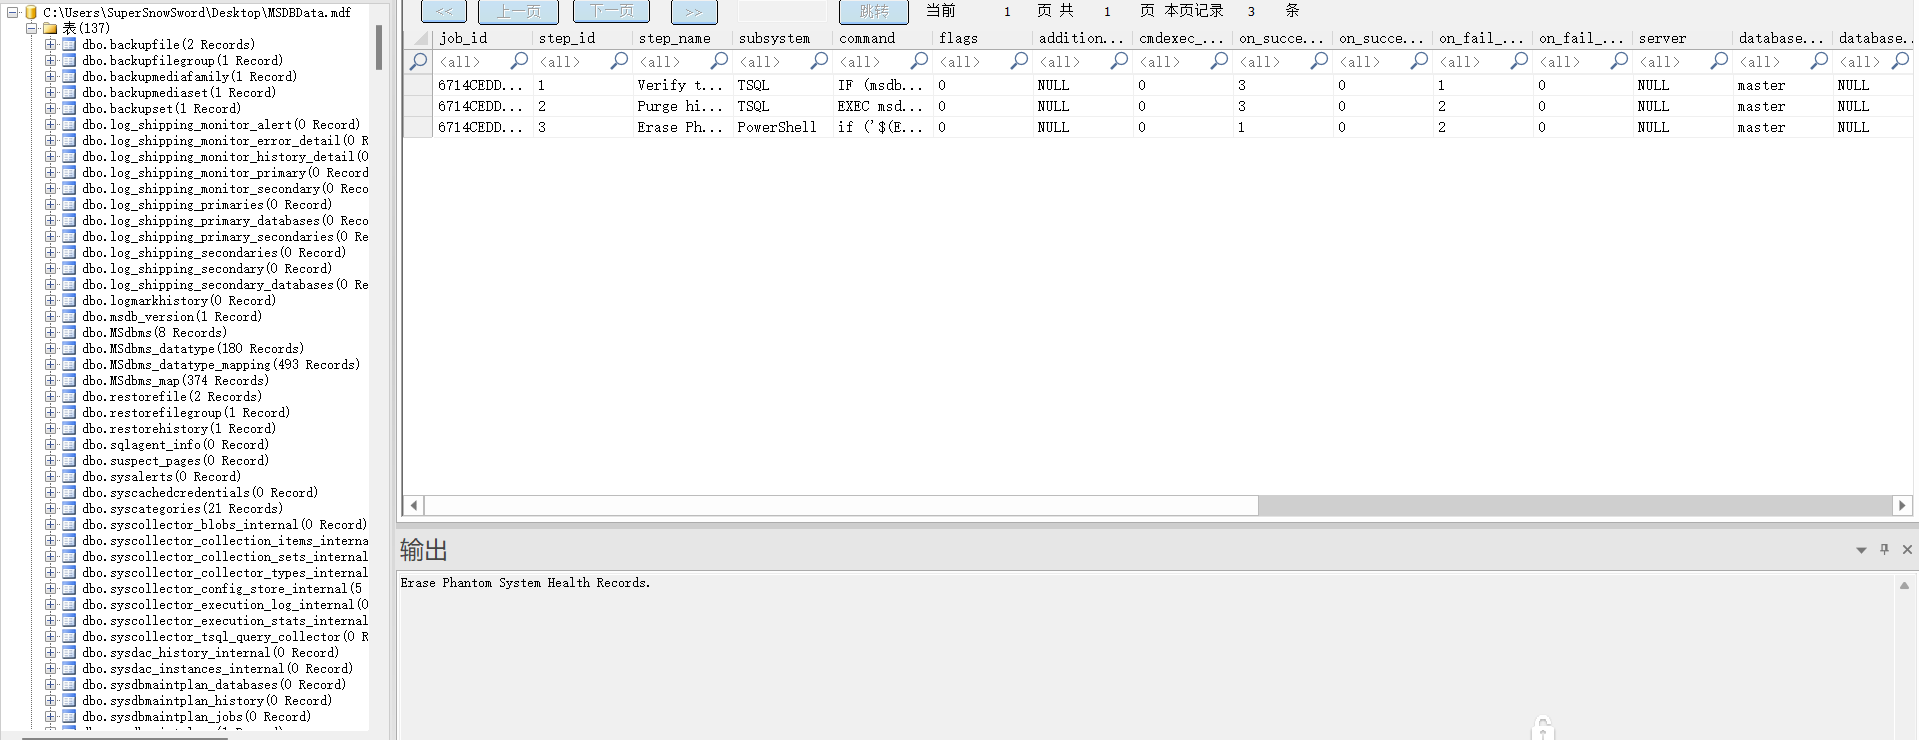This screenshot has width=1919, height=740.
Task: Open the 输出 panel options dropdown arrow
Action: pyautogui.click(x=1861, y=550)
